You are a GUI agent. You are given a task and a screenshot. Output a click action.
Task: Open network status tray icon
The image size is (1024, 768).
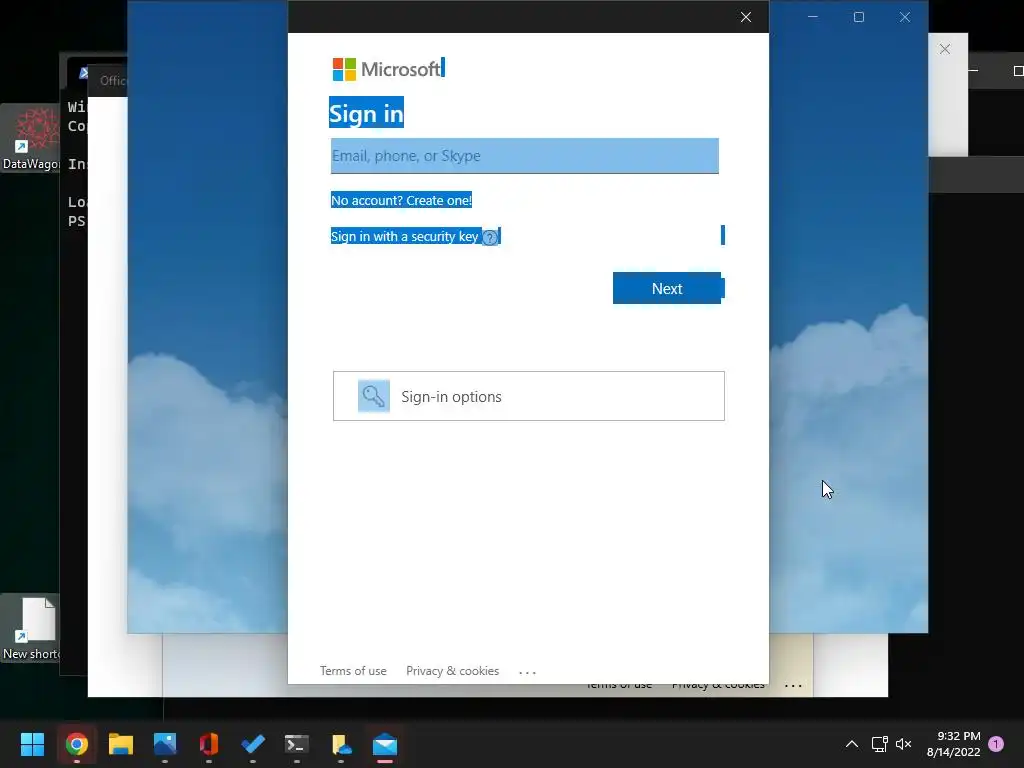click(x=879, y=744)
